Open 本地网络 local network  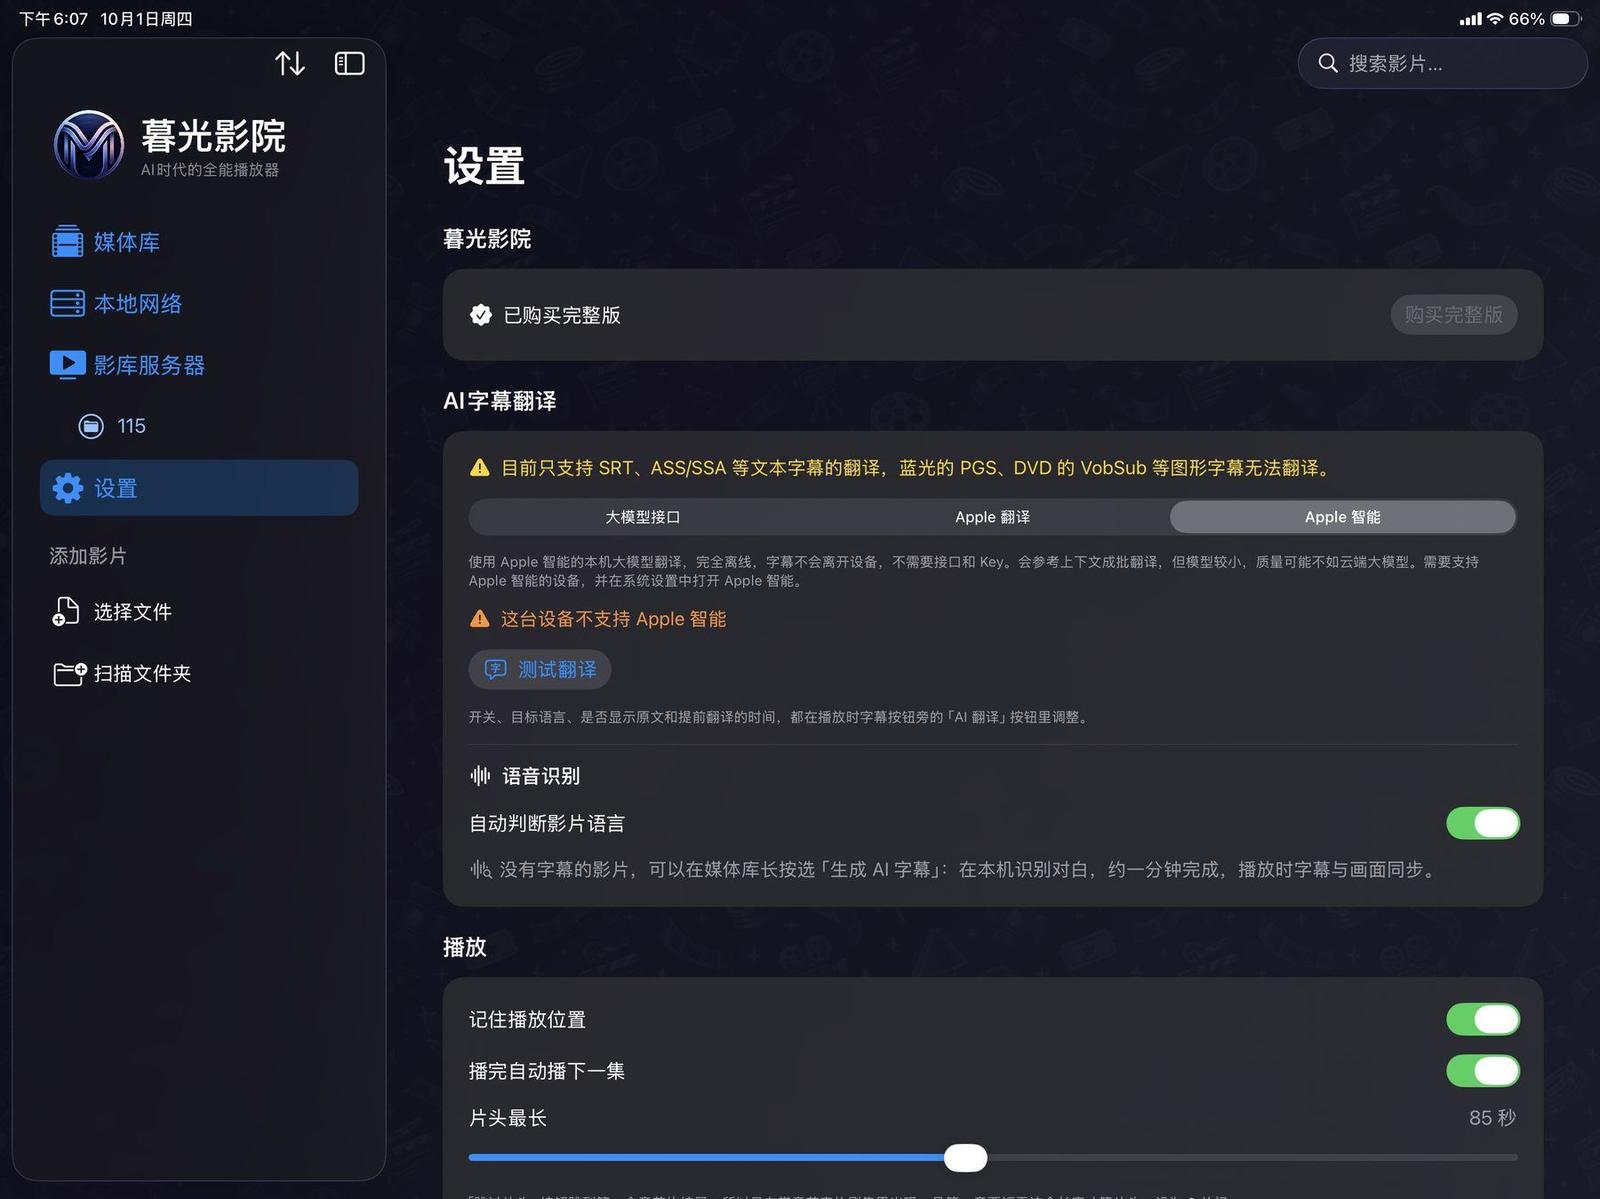click(199, 304)
